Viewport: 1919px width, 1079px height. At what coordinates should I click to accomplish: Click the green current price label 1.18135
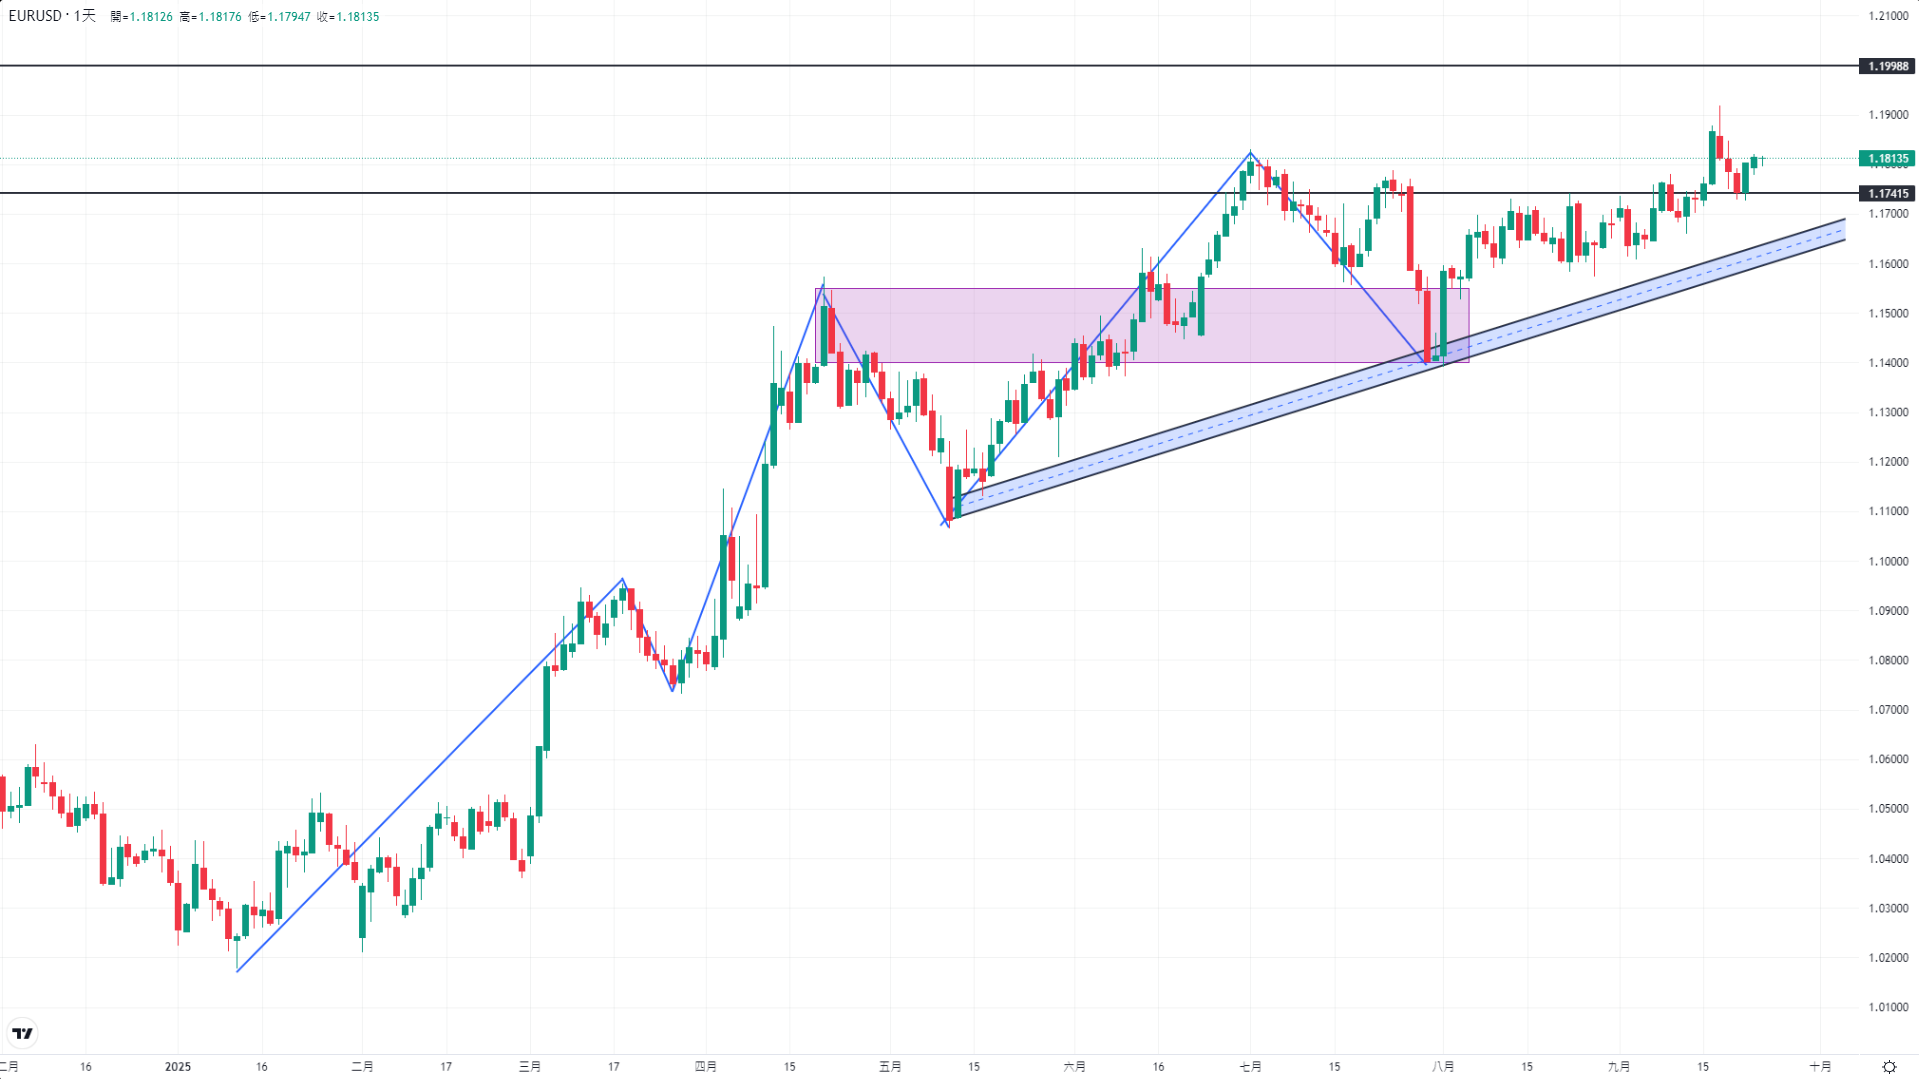click(x=1887, y=158)
